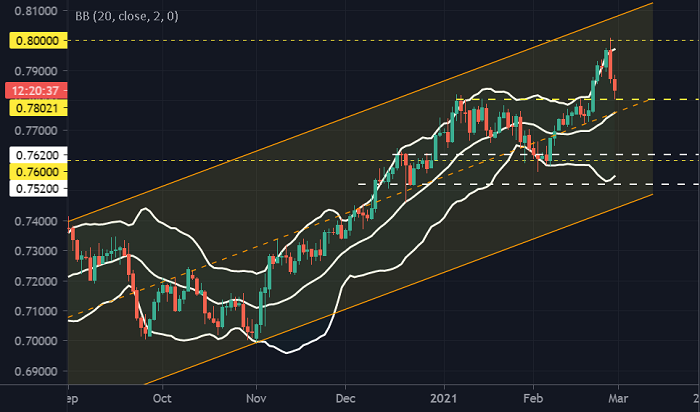Image resolution: width=700 pixels, height=412 pixels.
Task: Select the 0.75200 white price label
Action: pos(38,189)
